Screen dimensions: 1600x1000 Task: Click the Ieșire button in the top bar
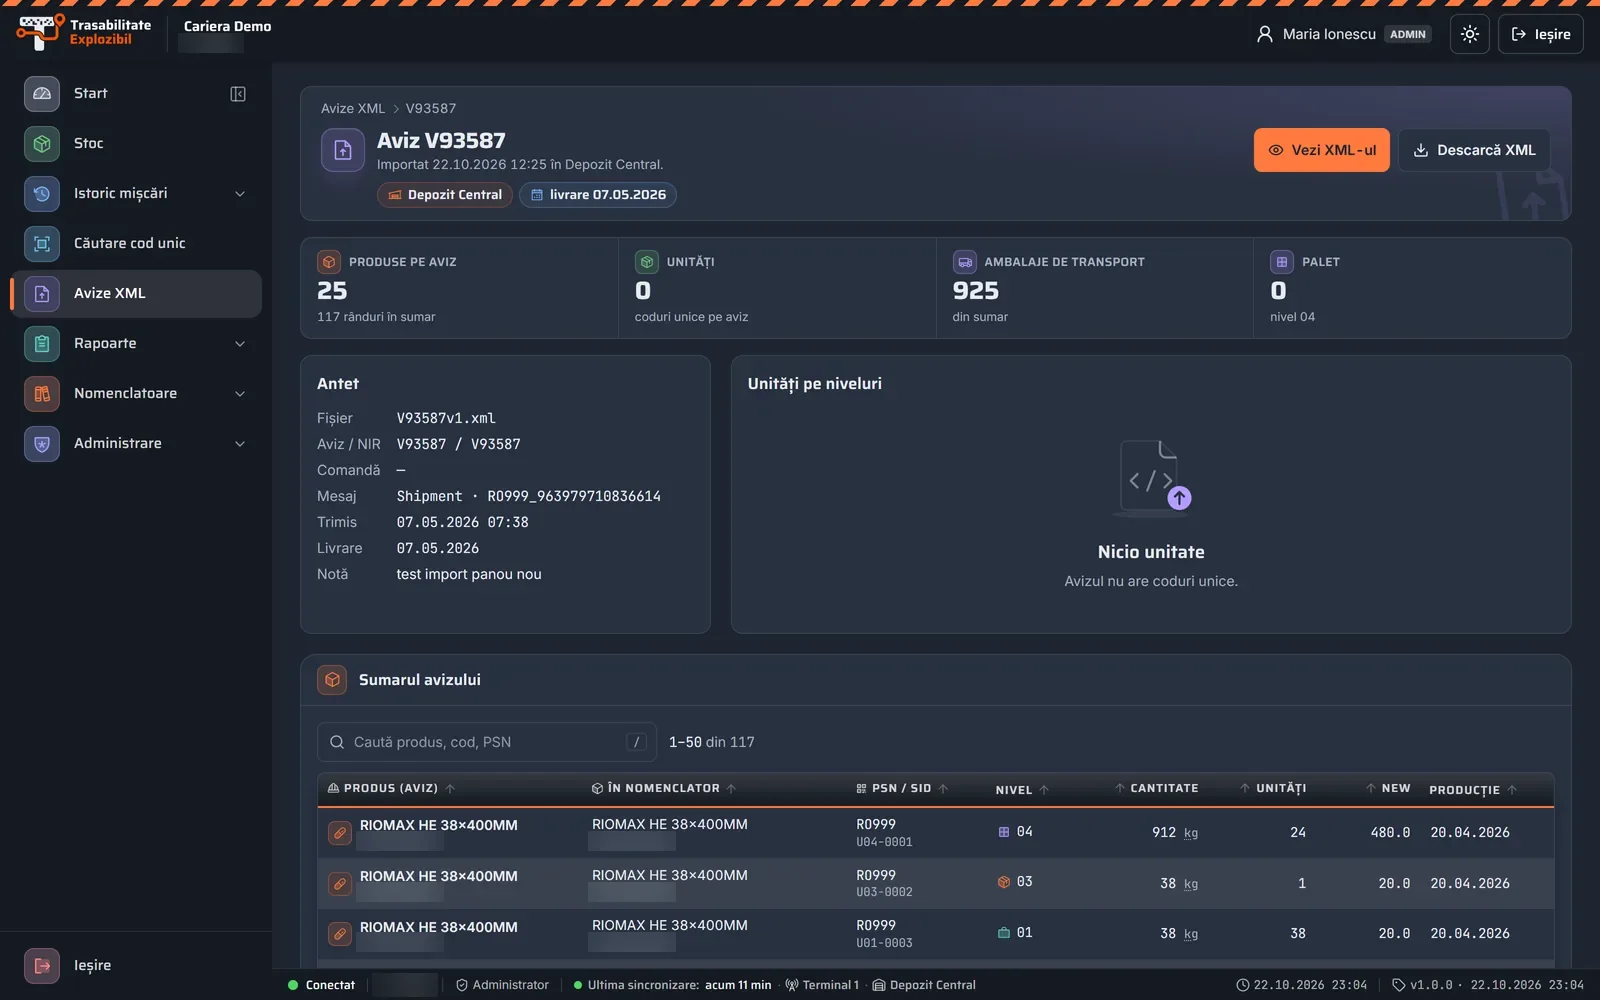[x=1541, y=34]
